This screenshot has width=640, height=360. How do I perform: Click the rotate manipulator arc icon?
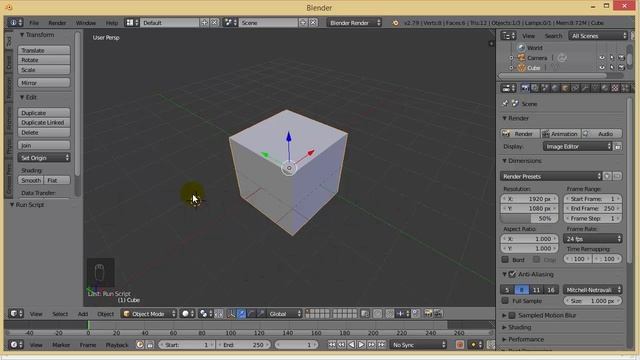(251, 314)
